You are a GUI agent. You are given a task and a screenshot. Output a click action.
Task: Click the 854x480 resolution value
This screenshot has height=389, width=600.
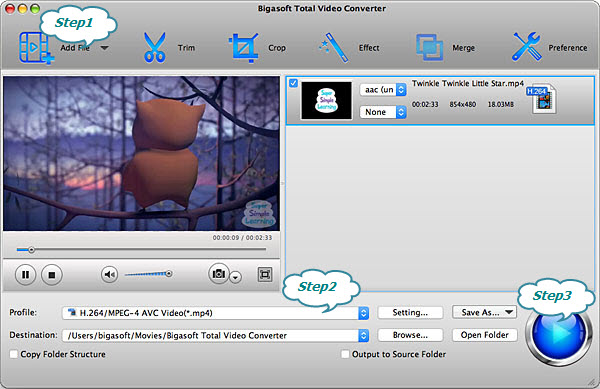click(x=463, y=104)
